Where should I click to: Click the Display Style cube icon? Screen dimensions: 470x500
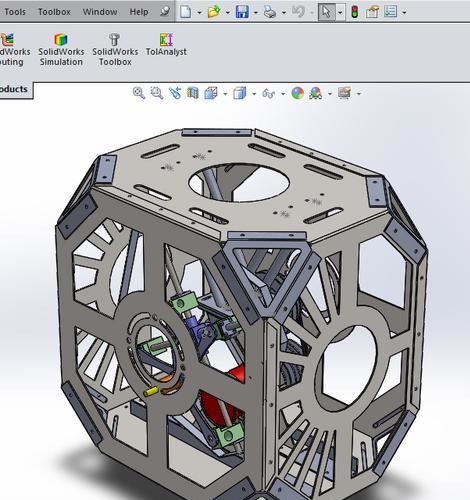point(239,93)
